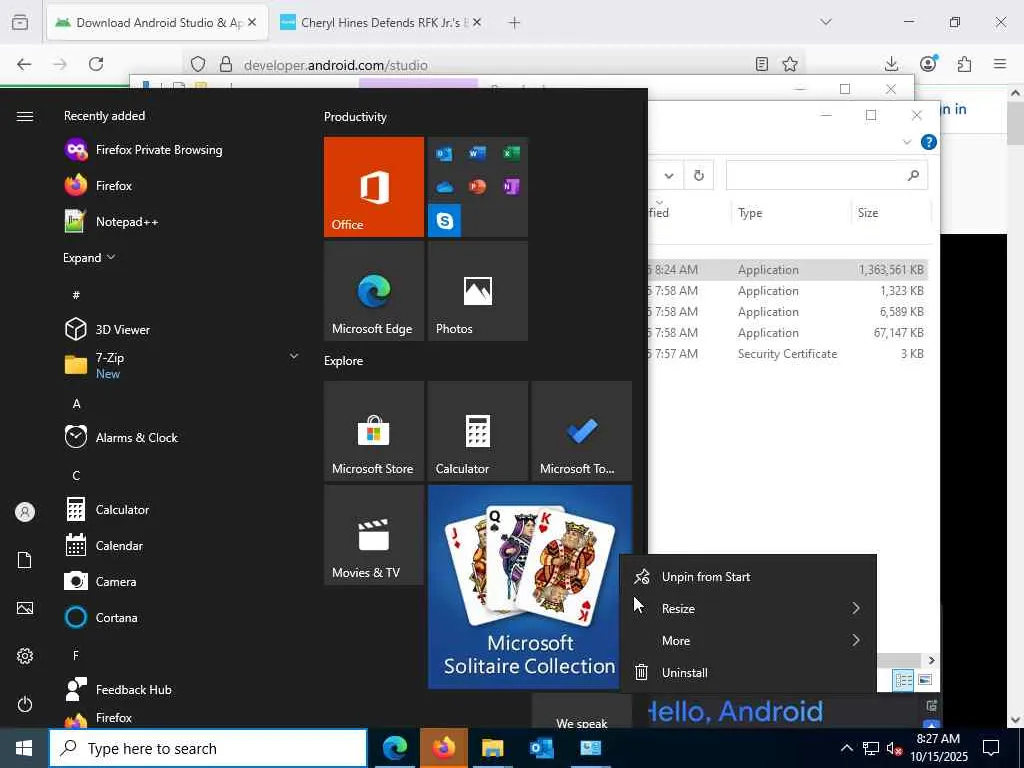Show hidden system tray icons
The height and width of the screenshot is (768, 1024).
tap(846, 748)
